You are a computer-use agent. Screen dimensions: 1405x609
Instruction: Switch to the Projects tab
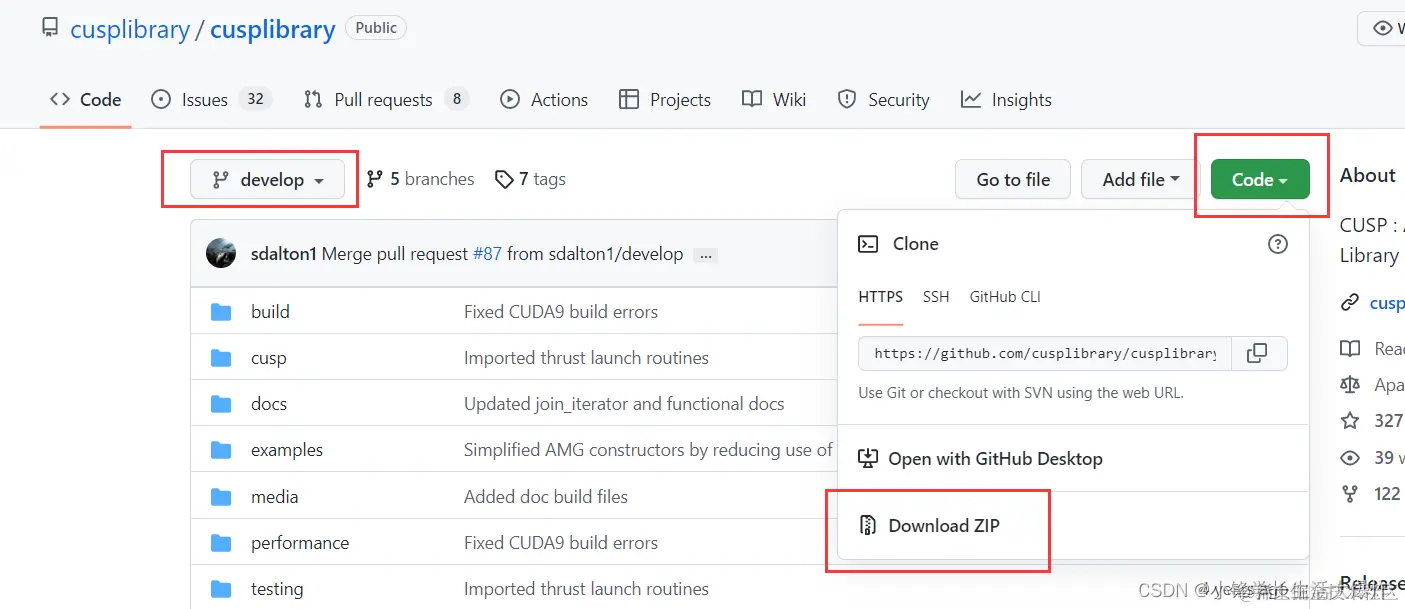(665, 99)
